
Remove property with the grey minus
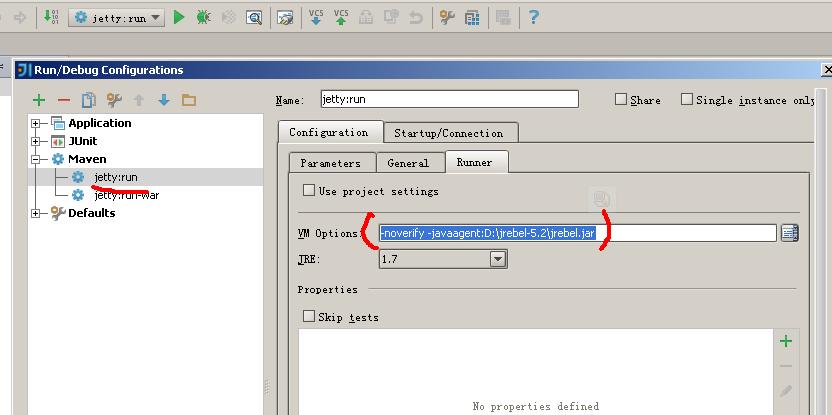point(786,366)
